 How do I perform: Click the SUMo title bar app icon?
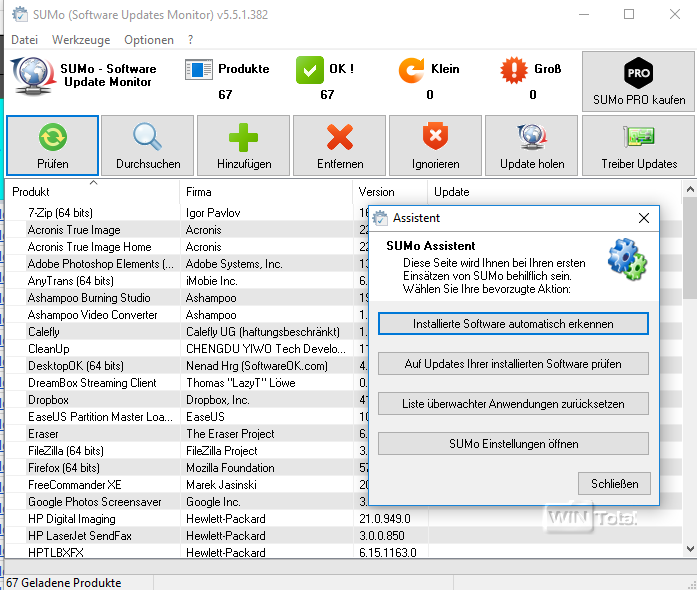(19, 14)
